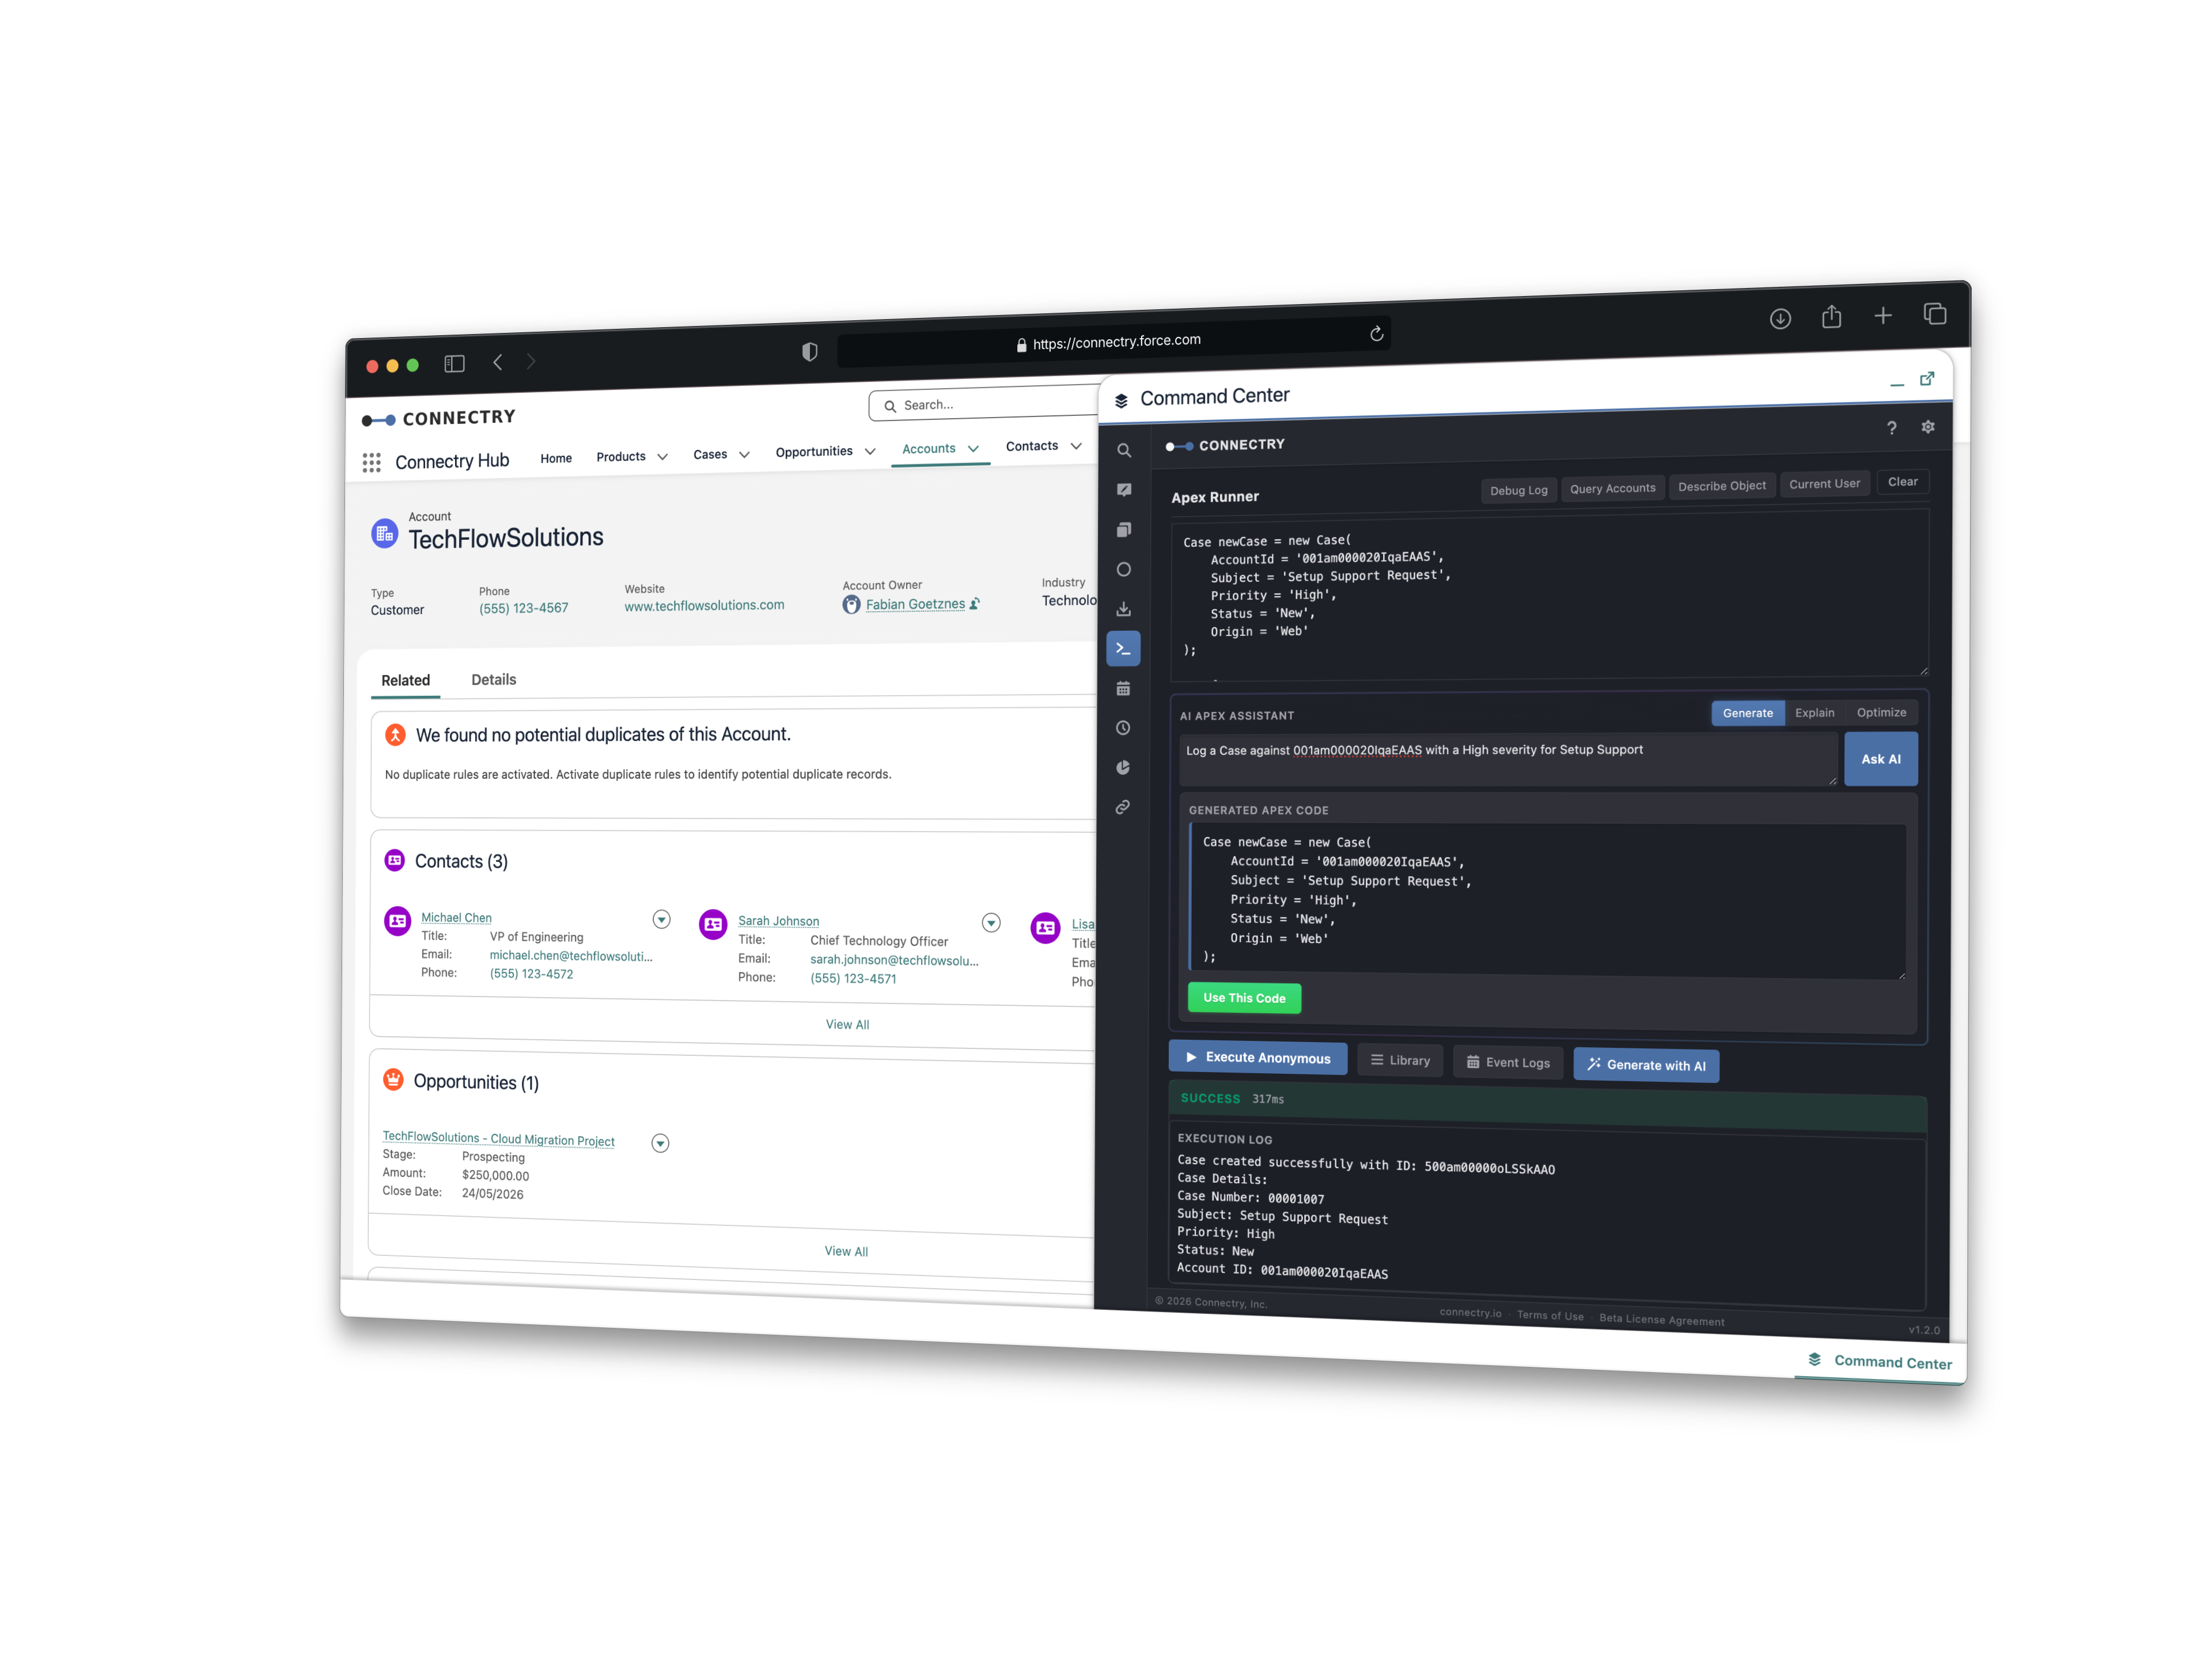2212x1659 pixels.
Task: Expand the Michael Chen contact actions chevron
Action: (x=661, y=919)
